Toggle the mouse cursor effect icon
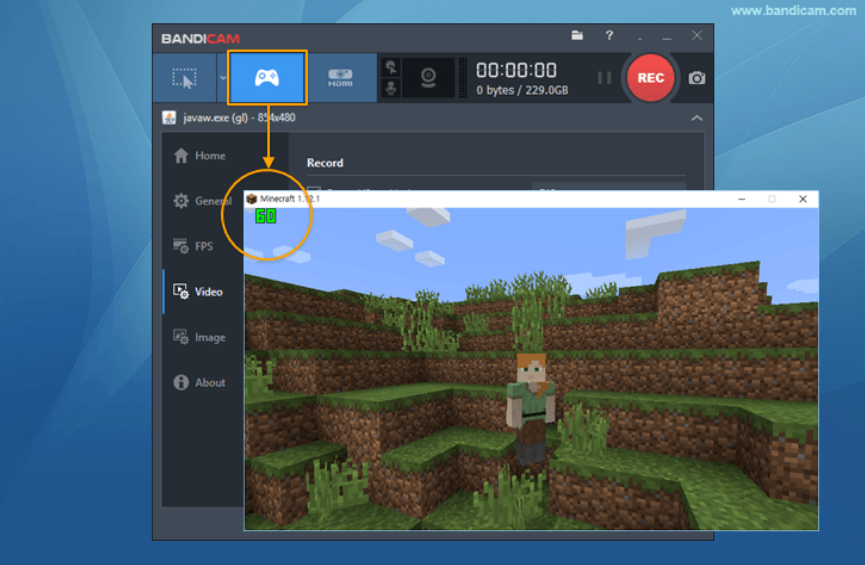This screenshot has height=565, width=865. click(391, 67)
